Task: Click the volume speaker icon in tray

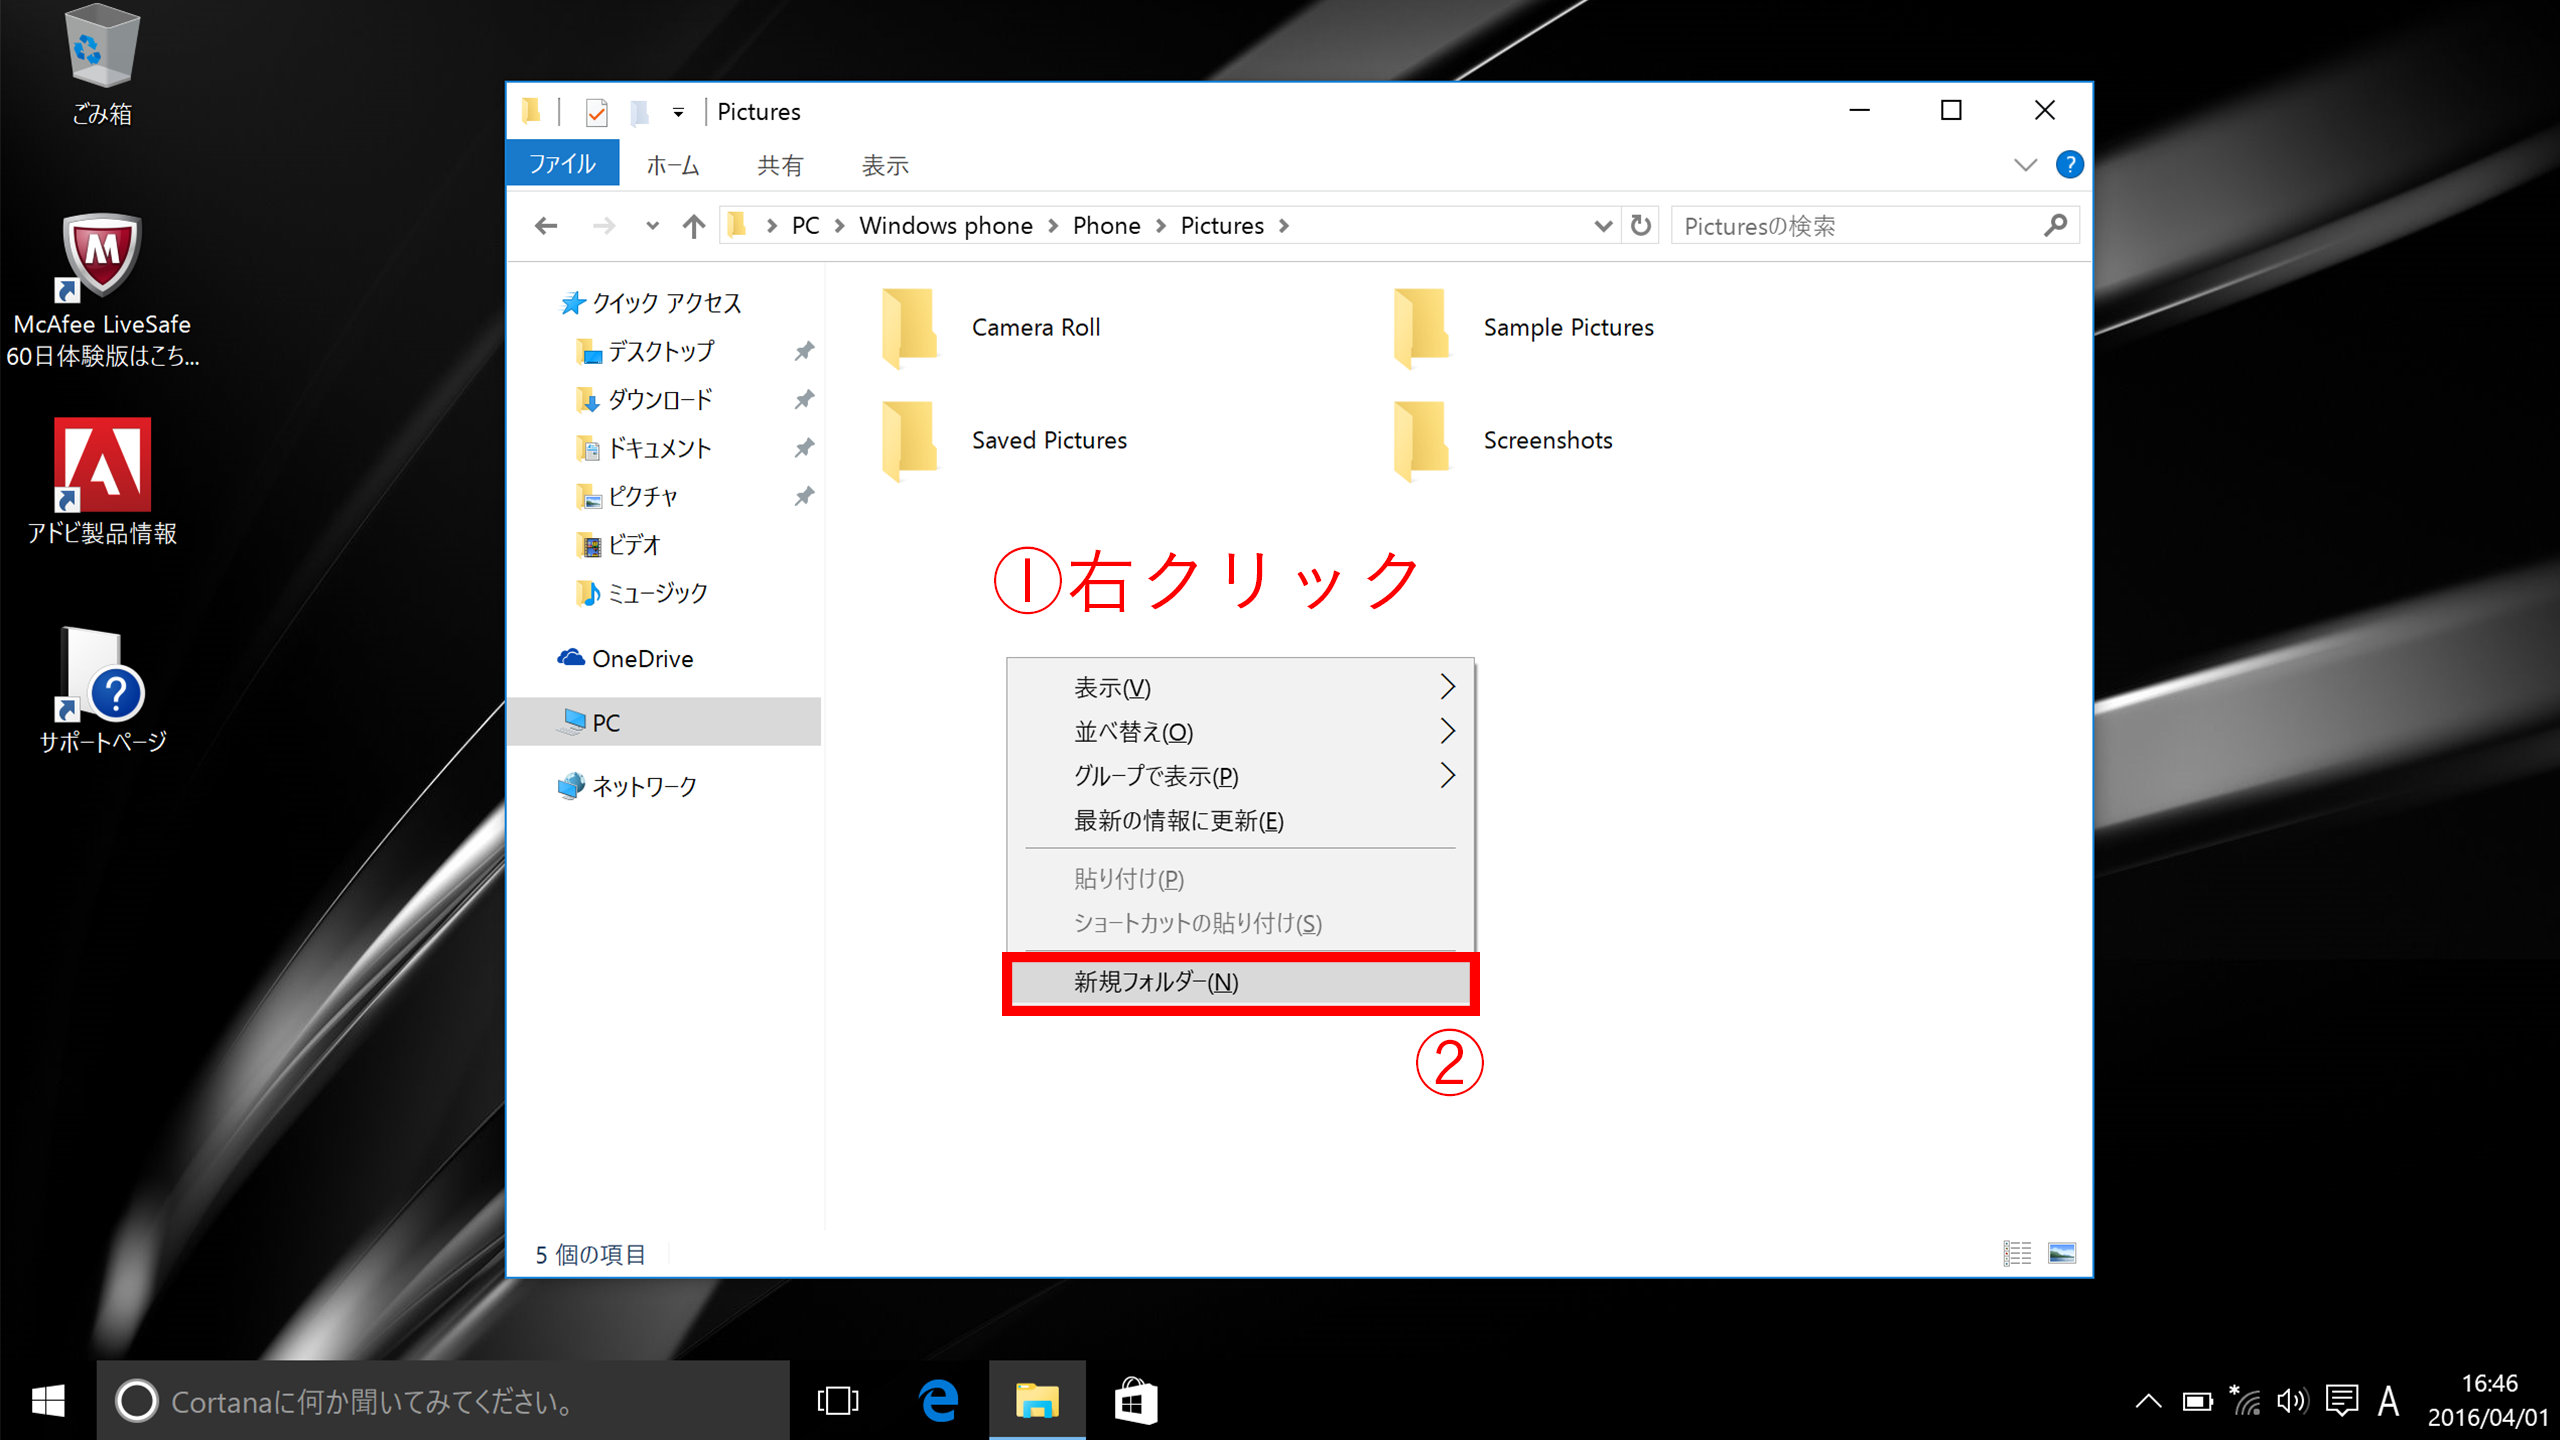Action: [2292, 1401]
